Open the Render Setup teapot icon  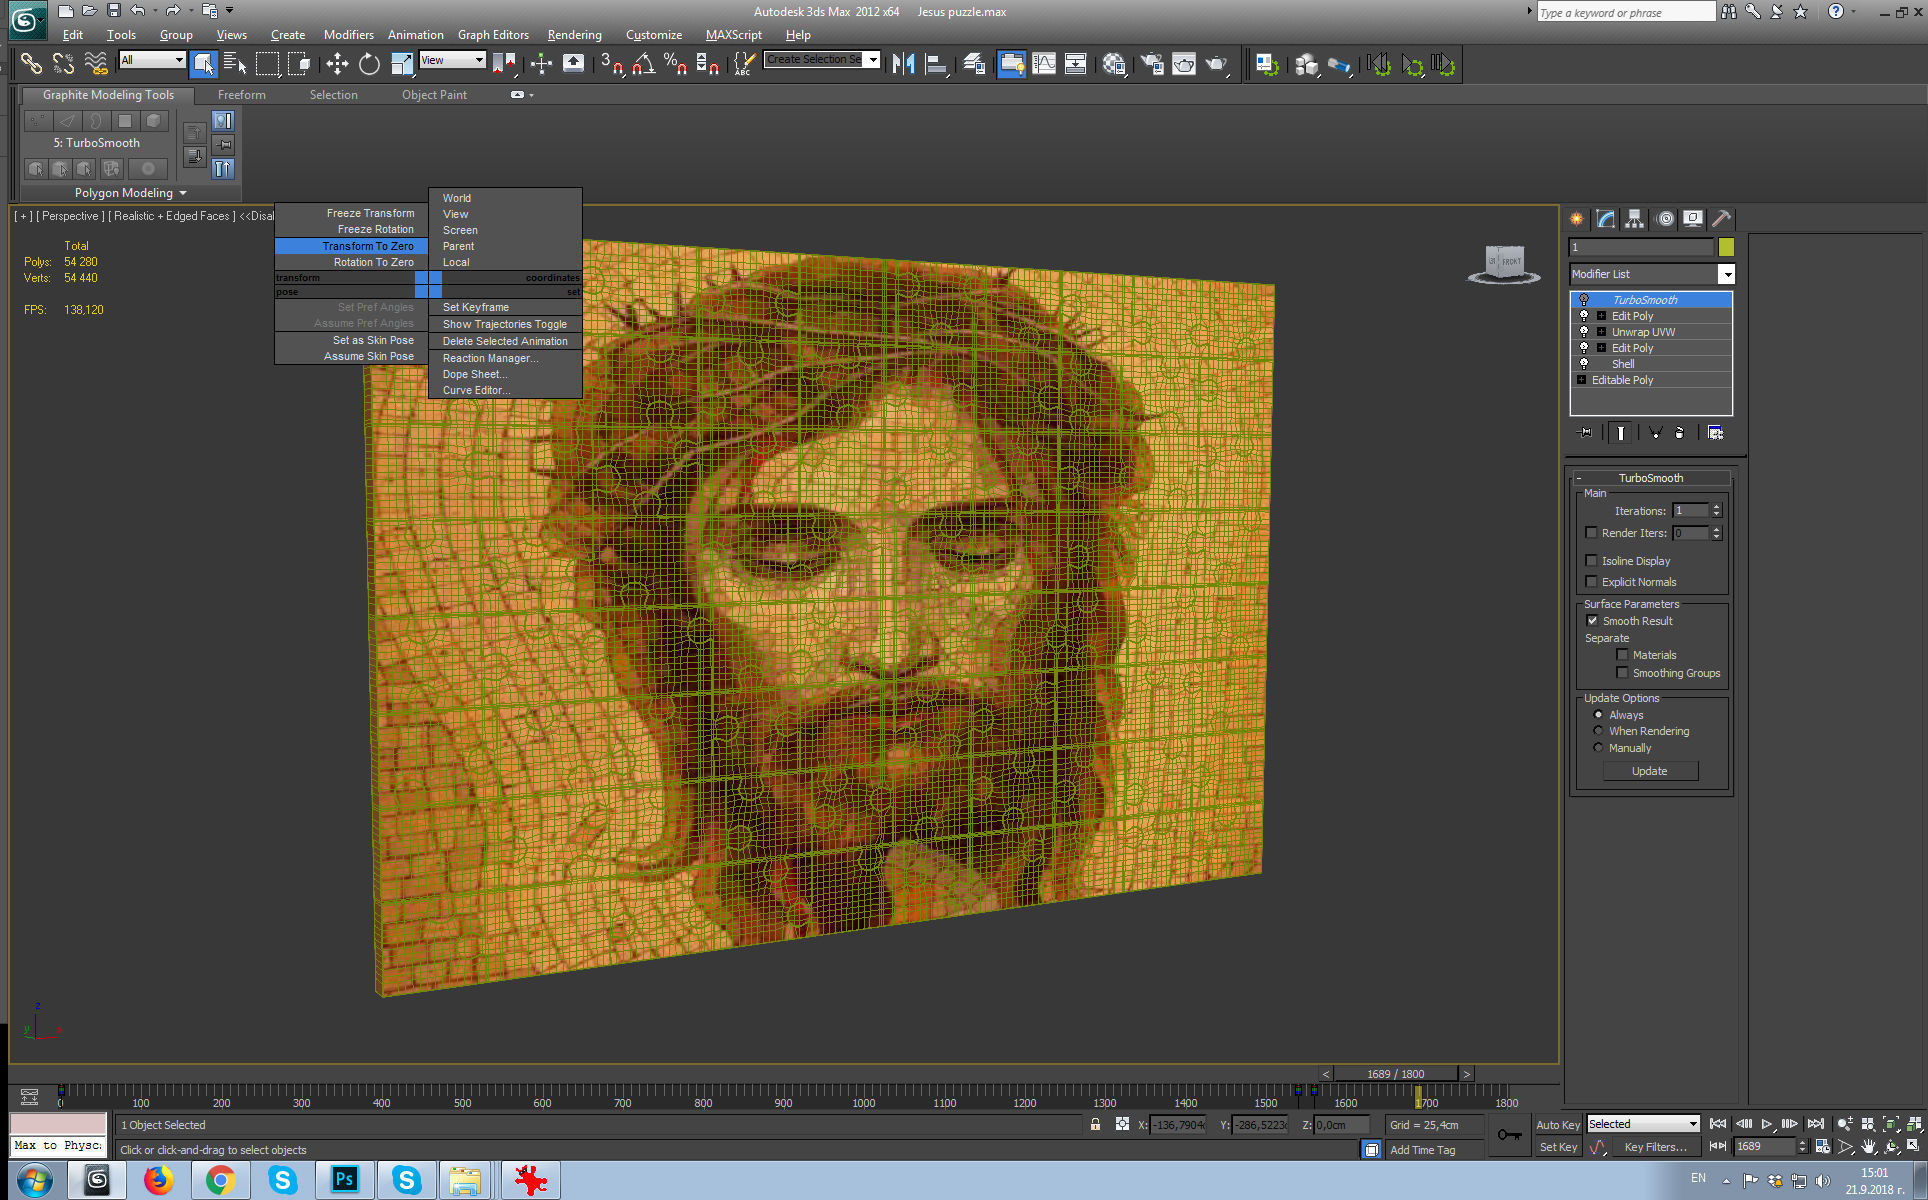pos(1151,64)
